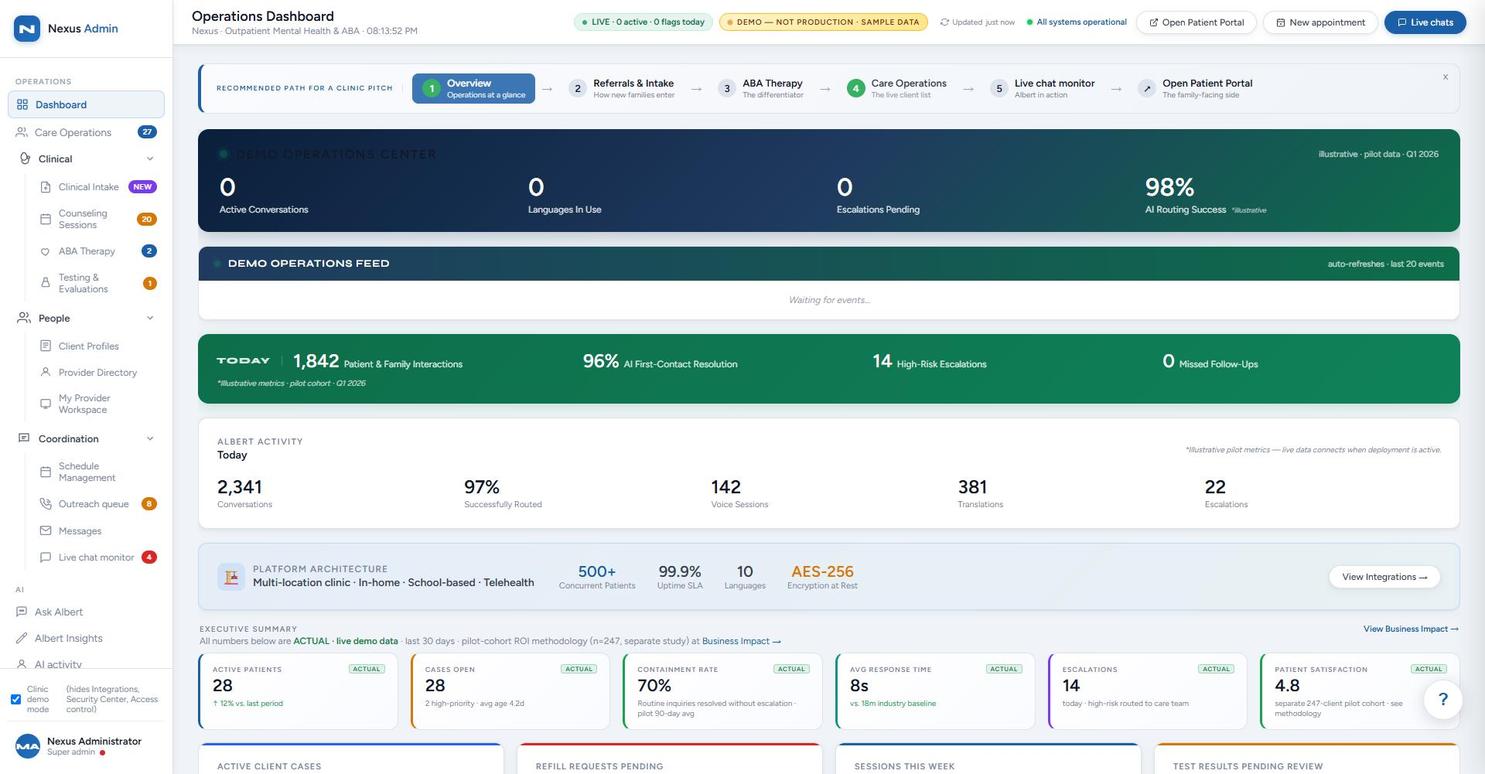The height and width of the screenshot is (774, 1485).
Task: Open Provider Directory in sidebar
Action: (98, 372)
